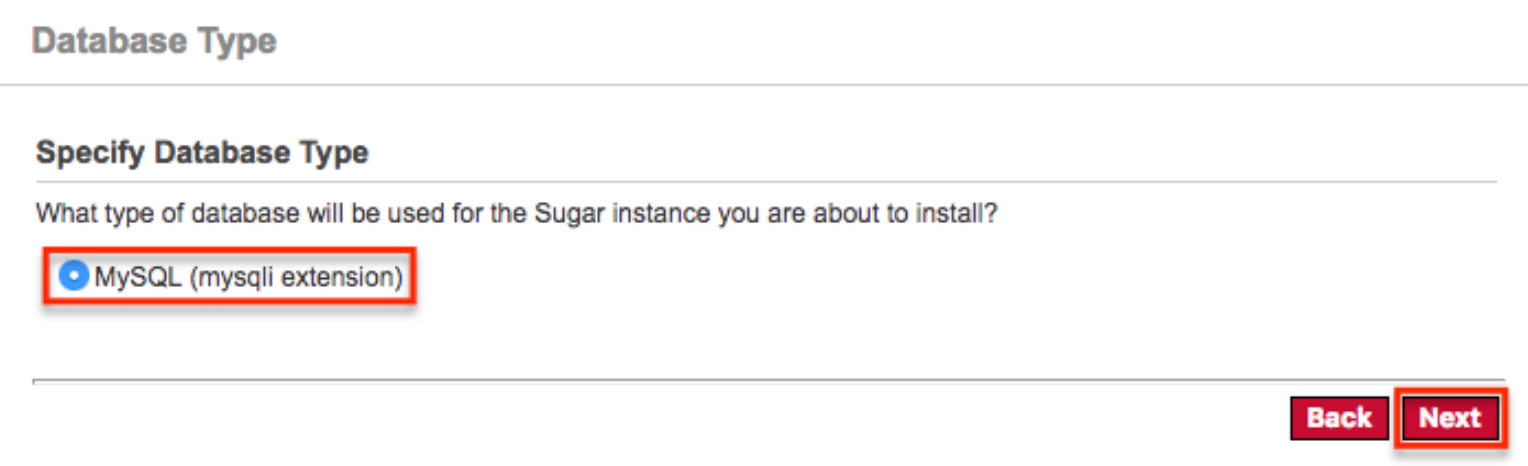Click the rule under "Specify Database Type"
This screenshot has height=466, width=1528.
click(x=764, y=182)
